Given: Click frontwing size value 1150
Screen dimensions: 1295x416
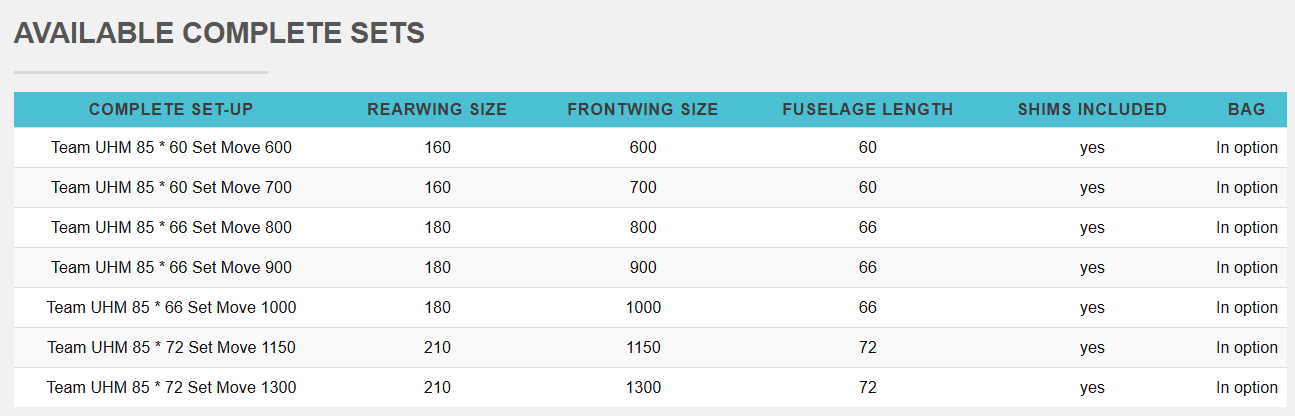Looking at the screenshot, I should 643,347.
